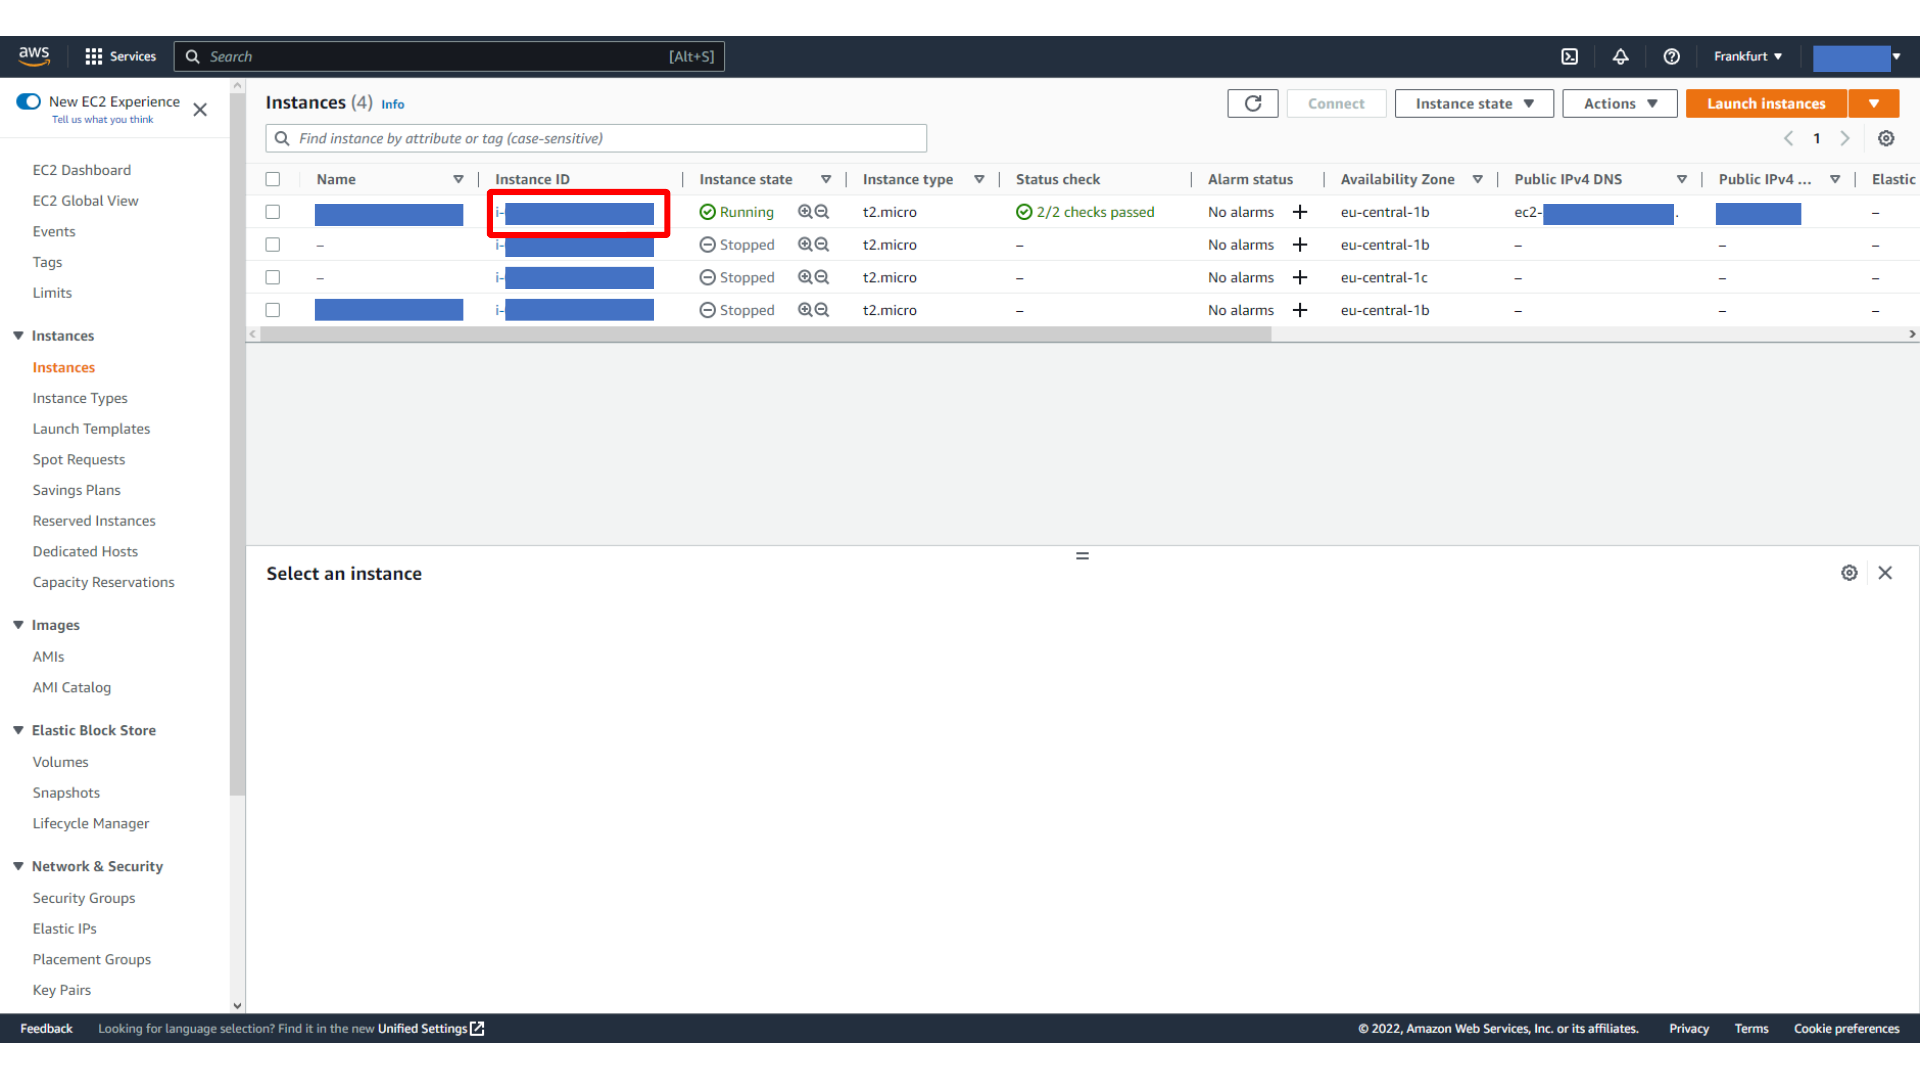Collapse the Instances sidebar section
This screenshot has width=1921, height=1080.
[18, 335]
